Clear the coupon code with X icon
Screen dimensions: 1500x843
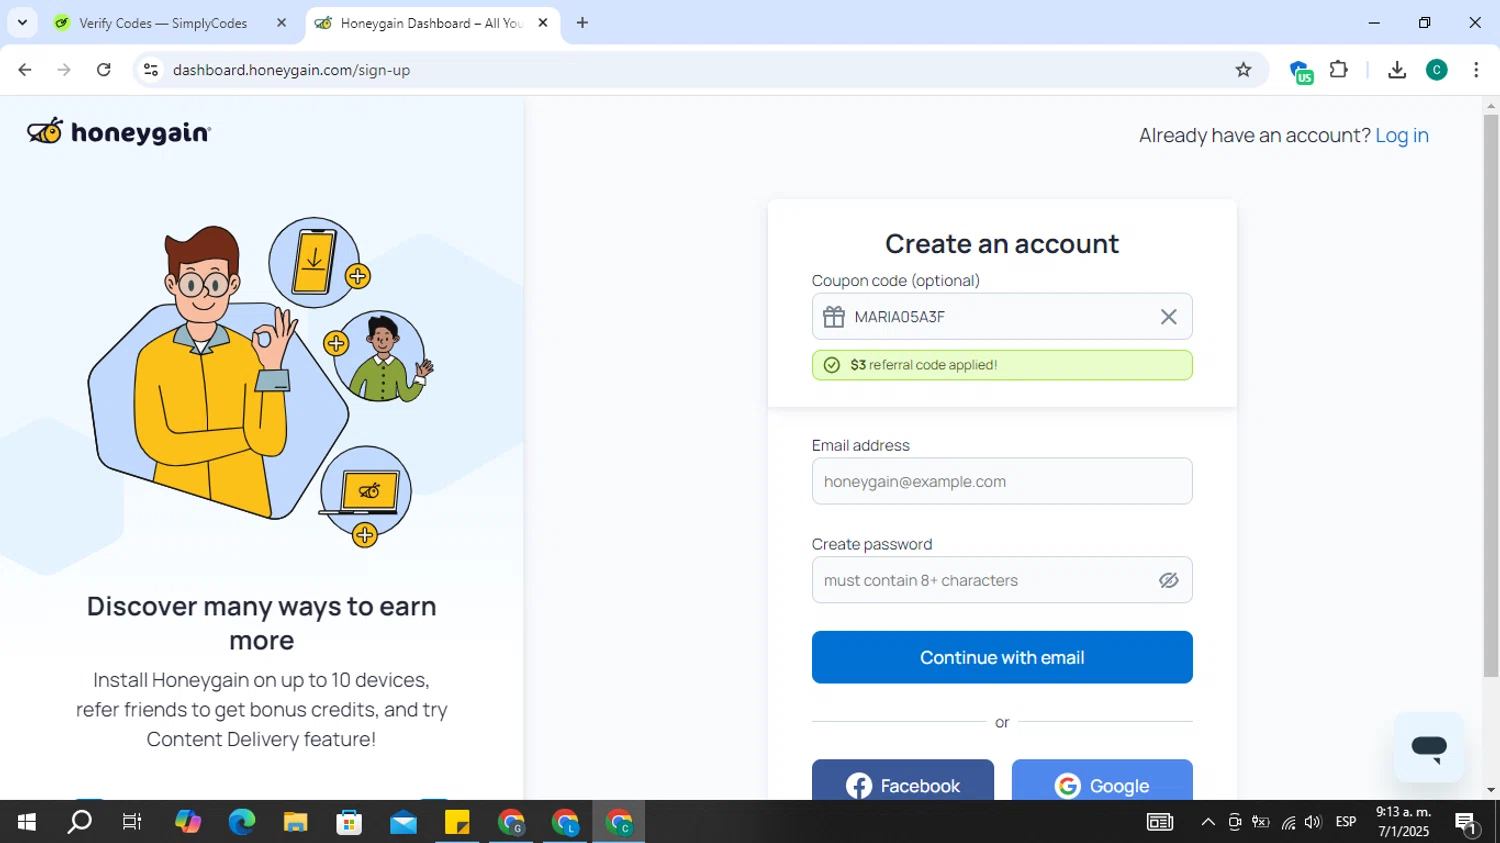1168,317
